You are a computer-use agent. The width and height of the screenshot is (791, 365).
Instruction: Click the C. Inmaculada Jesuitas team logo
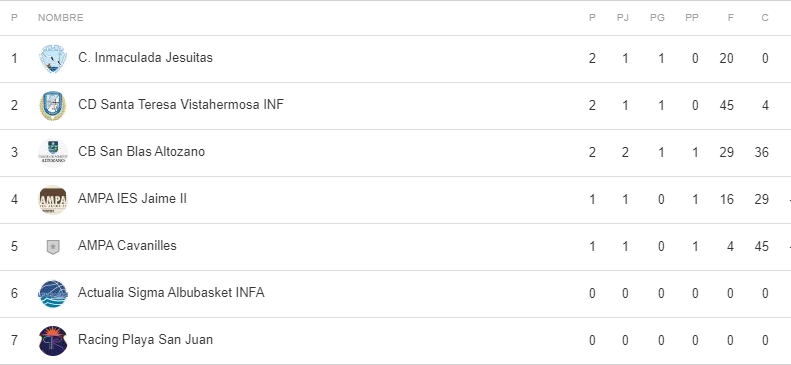(x=53, y=58)
